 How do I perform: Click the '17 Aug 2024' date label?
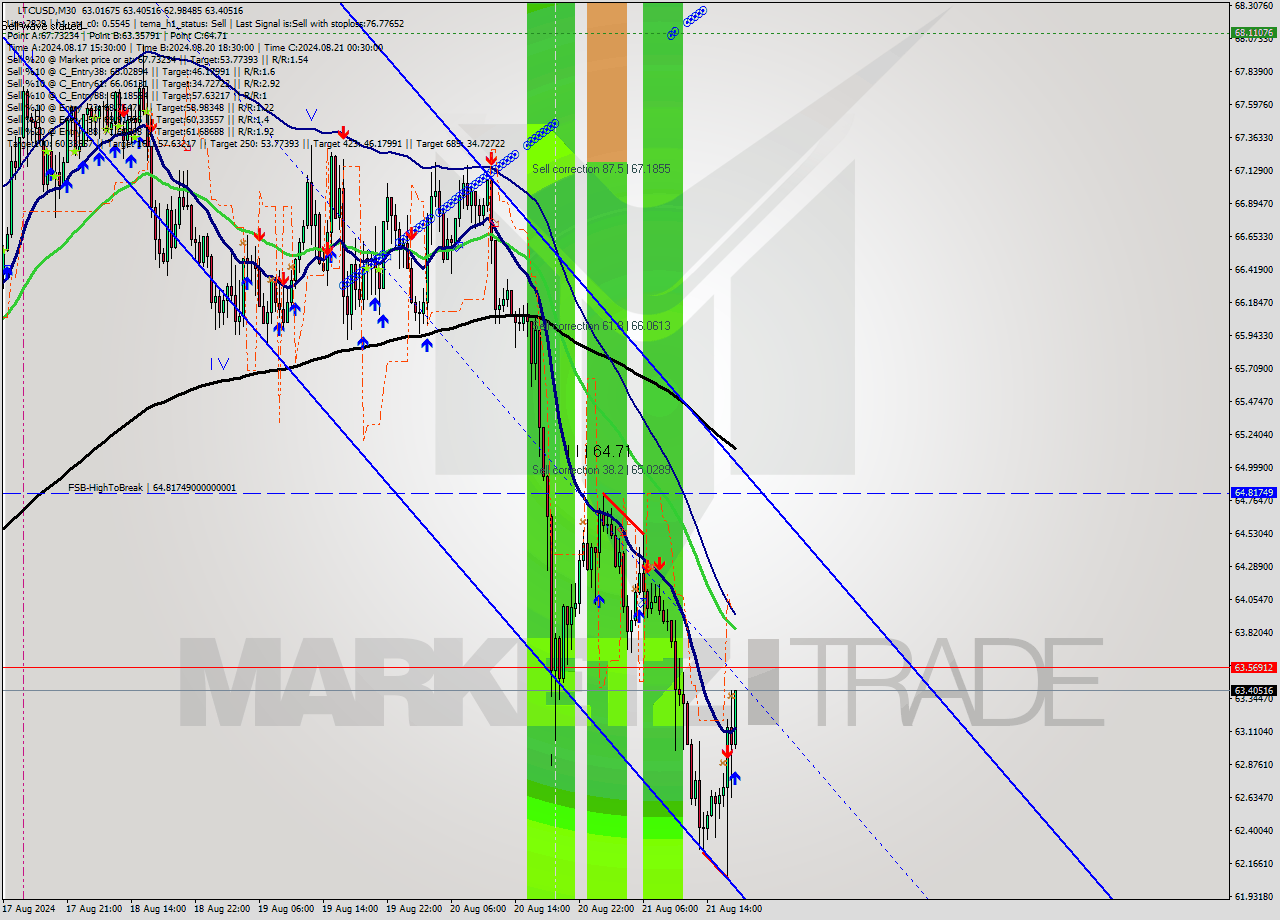29,909
